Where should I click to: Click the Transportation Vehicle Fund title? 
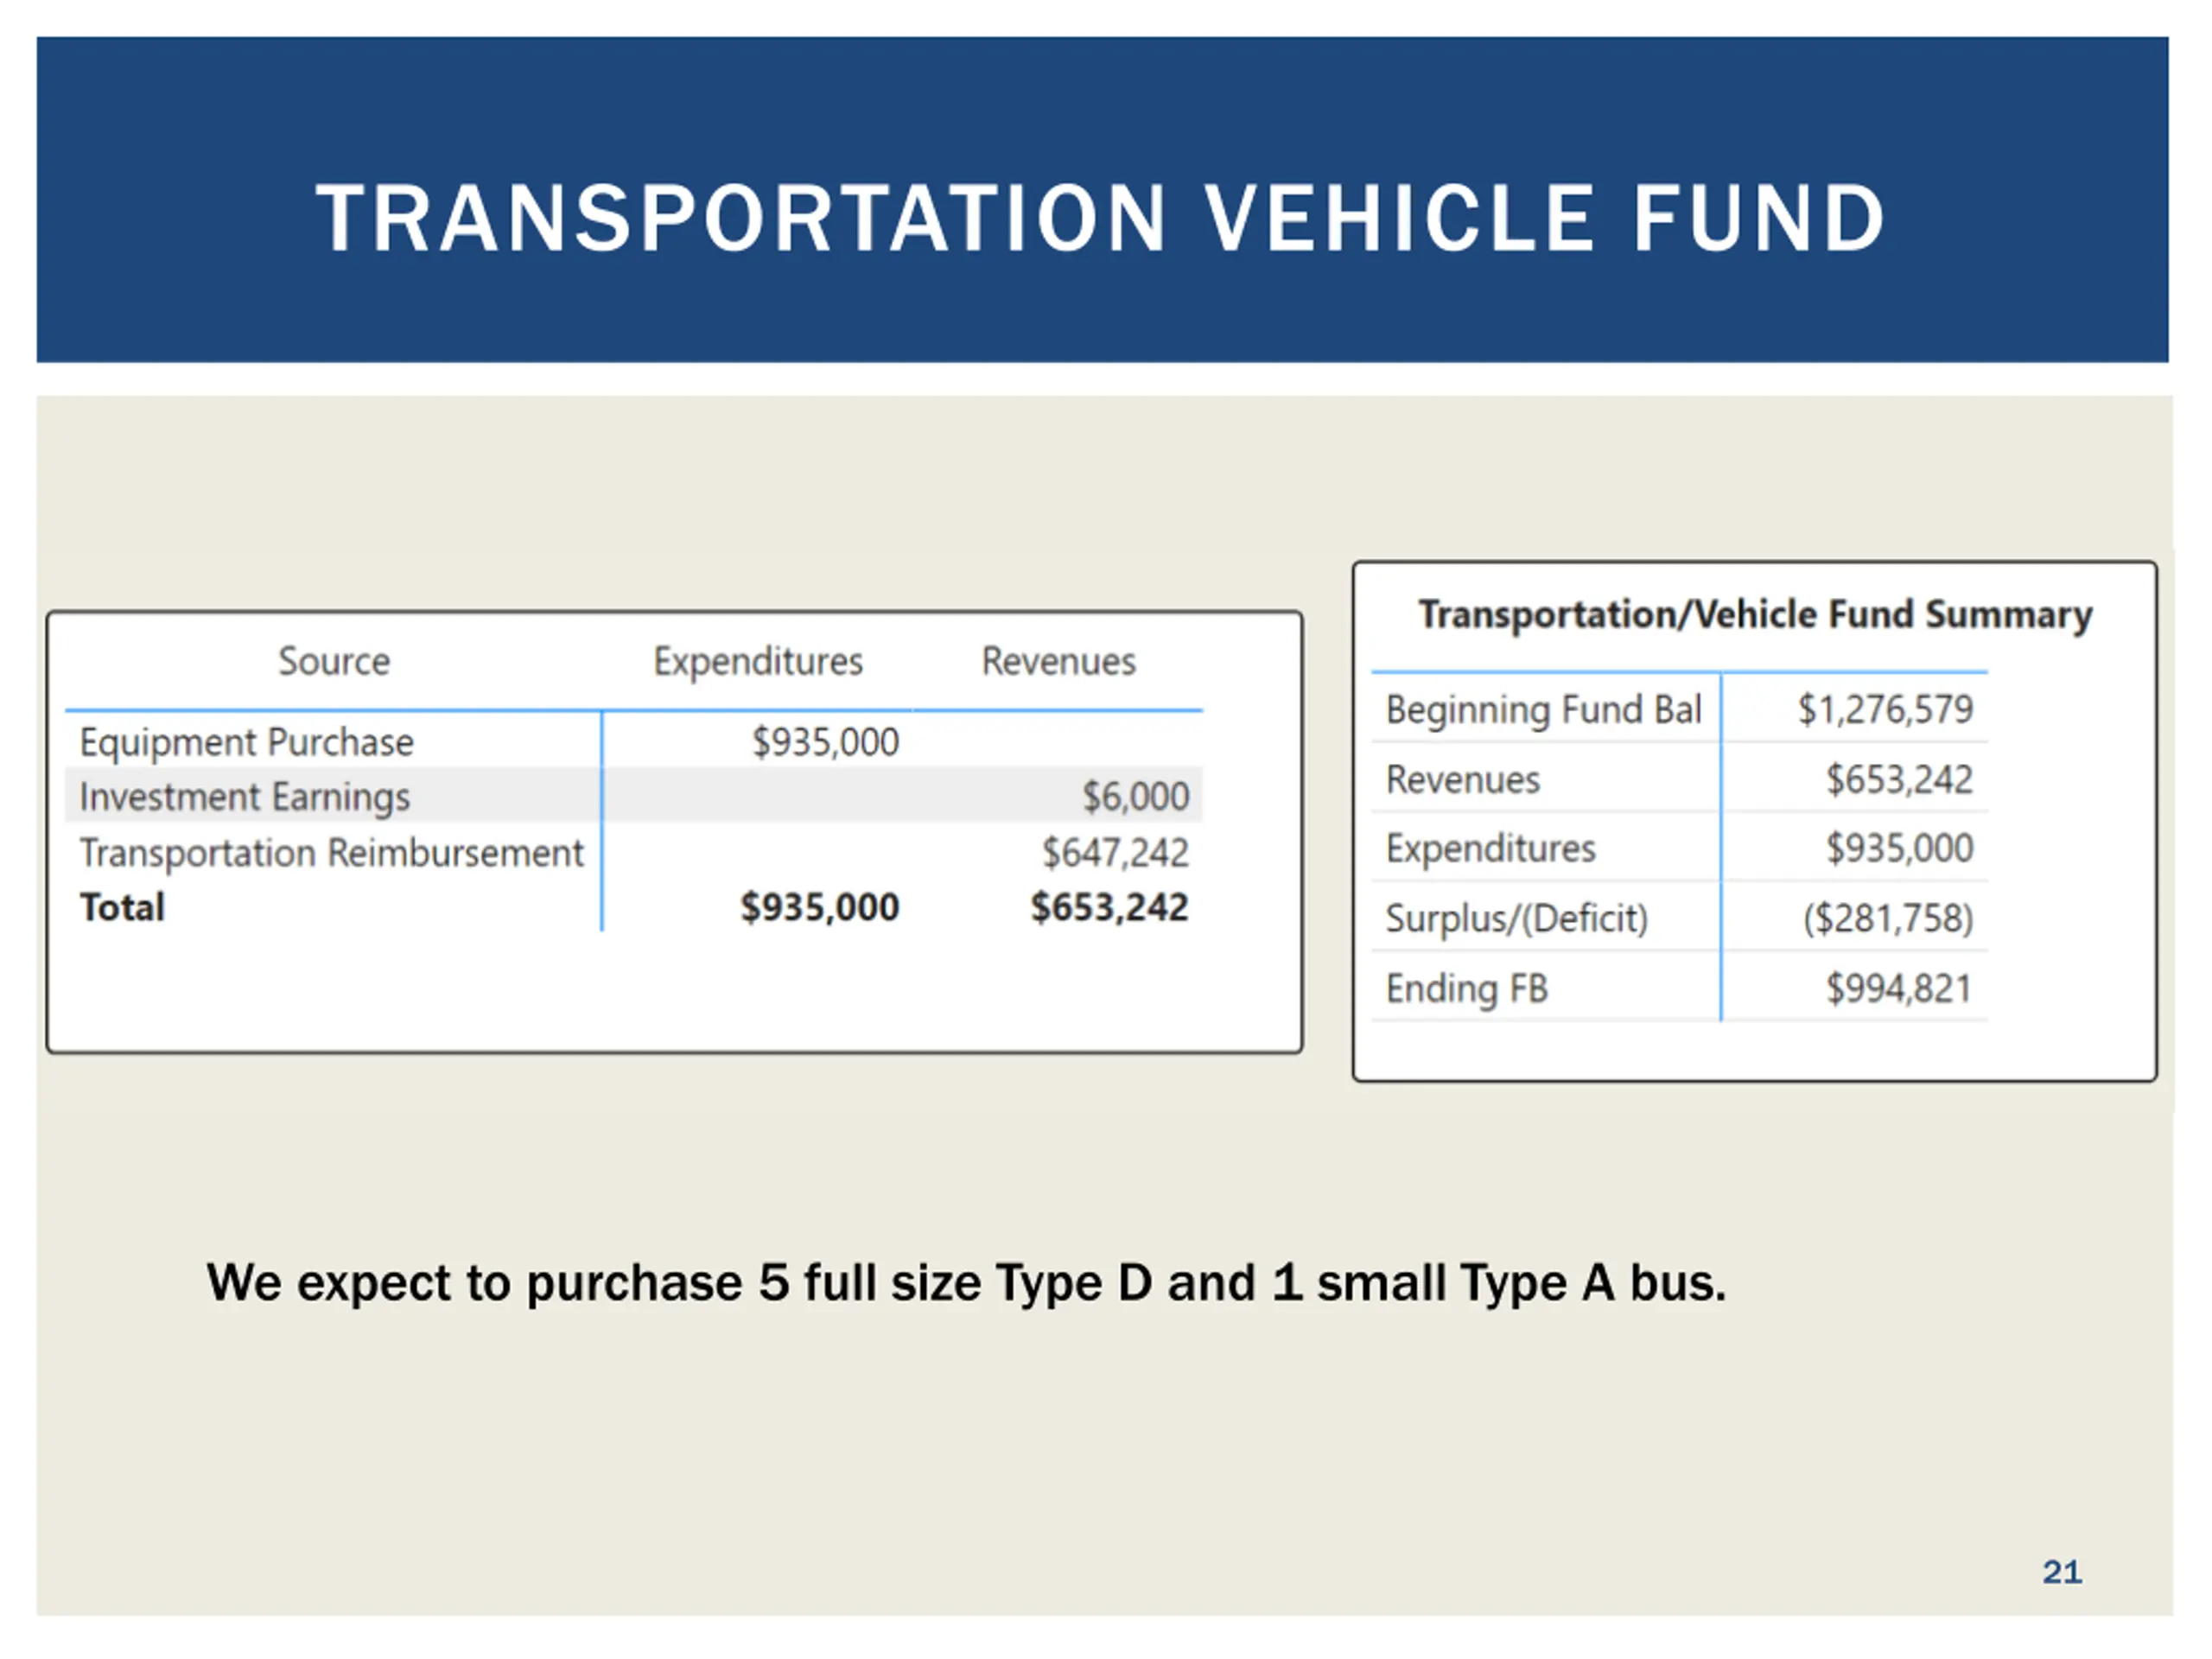pyautogui.click(x=1100, y=217)
